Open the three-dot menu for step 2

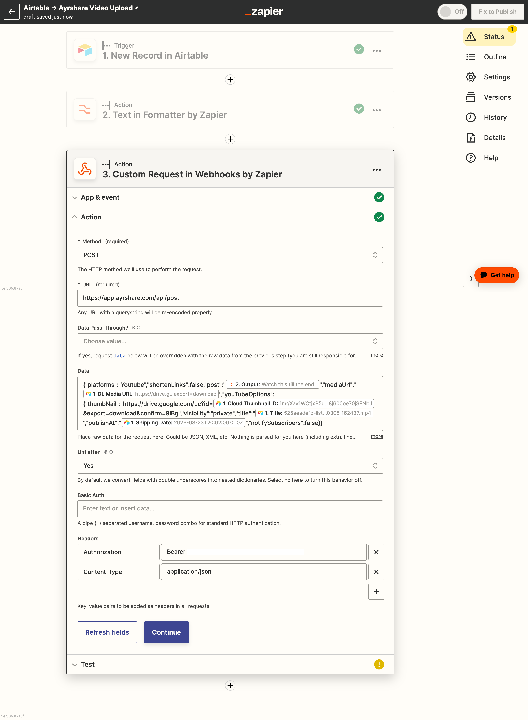377,110
